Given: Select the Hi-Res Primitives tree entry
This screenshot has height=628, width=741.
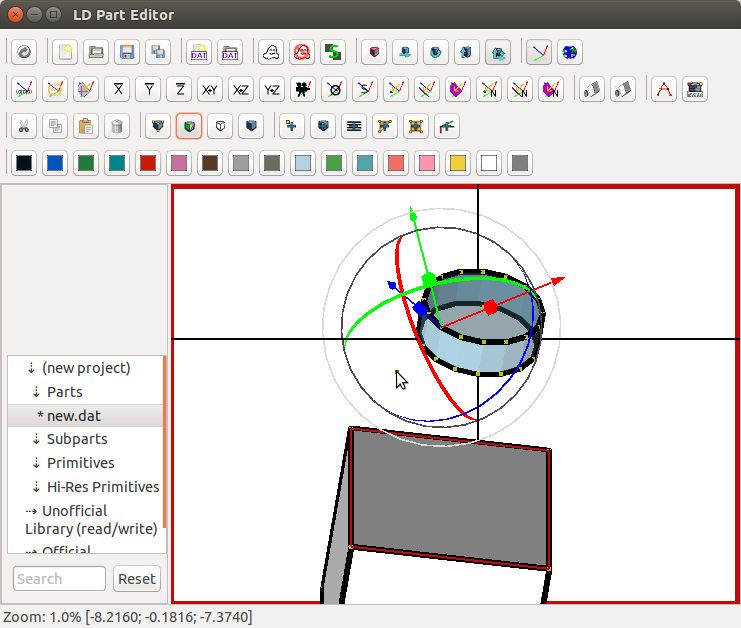Looking at the screenshot, I should point(103,487).
